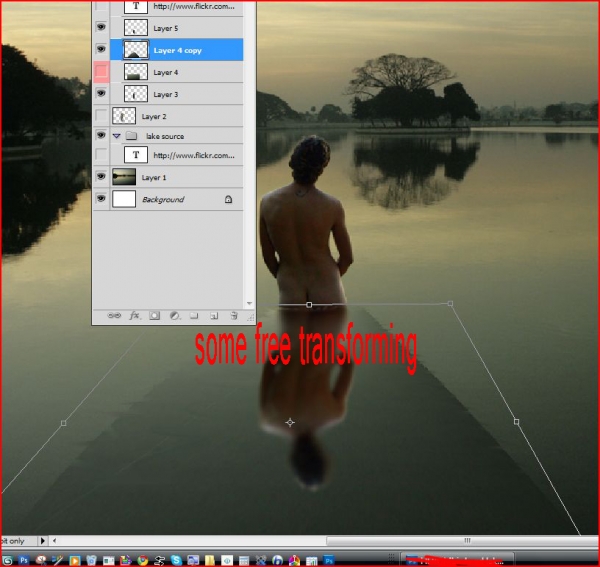Click the lake source folder icon
600x567 pixels.
click(x=132, y=135)
